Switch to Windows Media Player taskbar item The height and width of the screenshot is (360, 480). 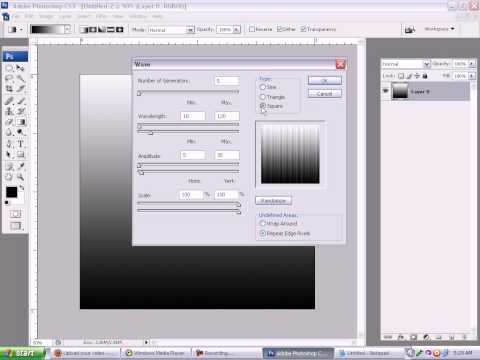click(156, 353)
